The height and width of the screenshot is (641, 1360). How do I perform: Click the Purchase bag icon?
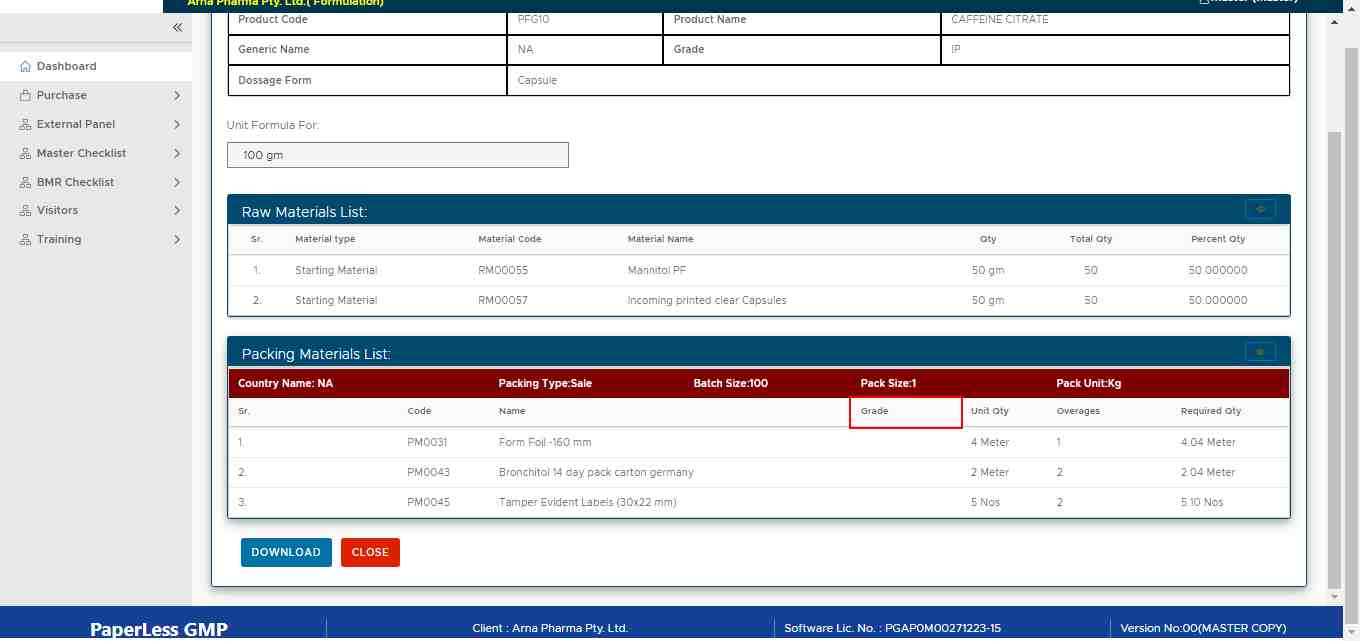(x=26, y=96)
